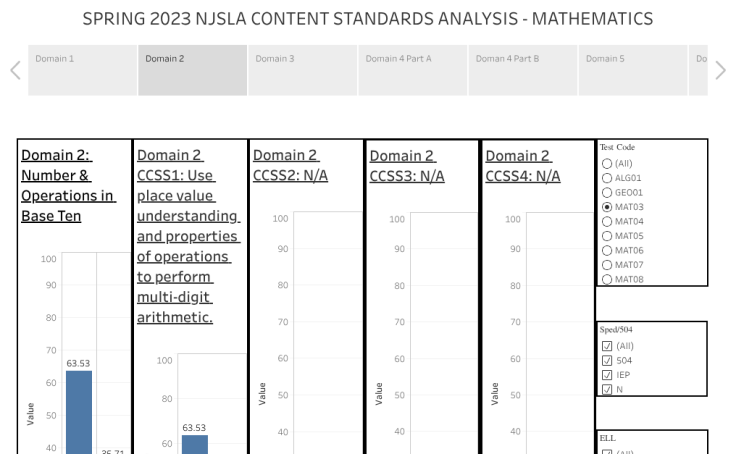Toggle the N checkbox under Sped/504
This screenshot has width=736, height=454.
click(x=607, y=390)
